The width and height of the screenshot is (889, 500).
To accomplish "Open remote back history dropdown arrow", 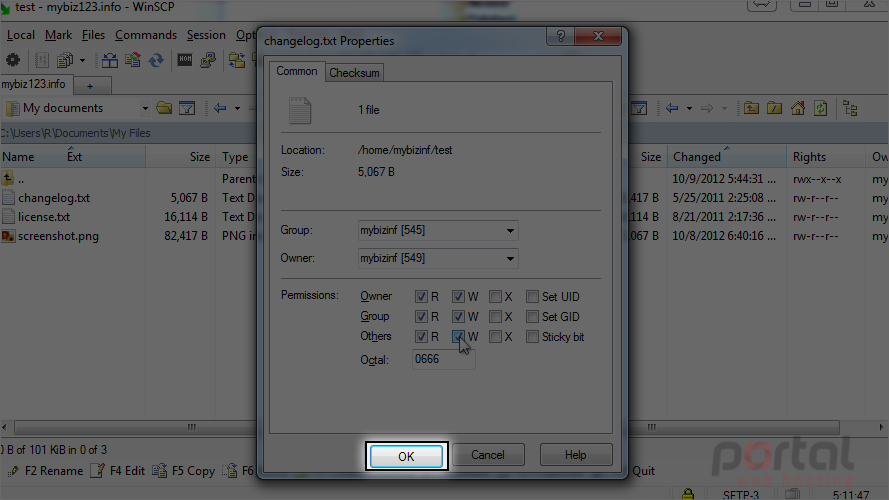I will (x=689, y=108).
